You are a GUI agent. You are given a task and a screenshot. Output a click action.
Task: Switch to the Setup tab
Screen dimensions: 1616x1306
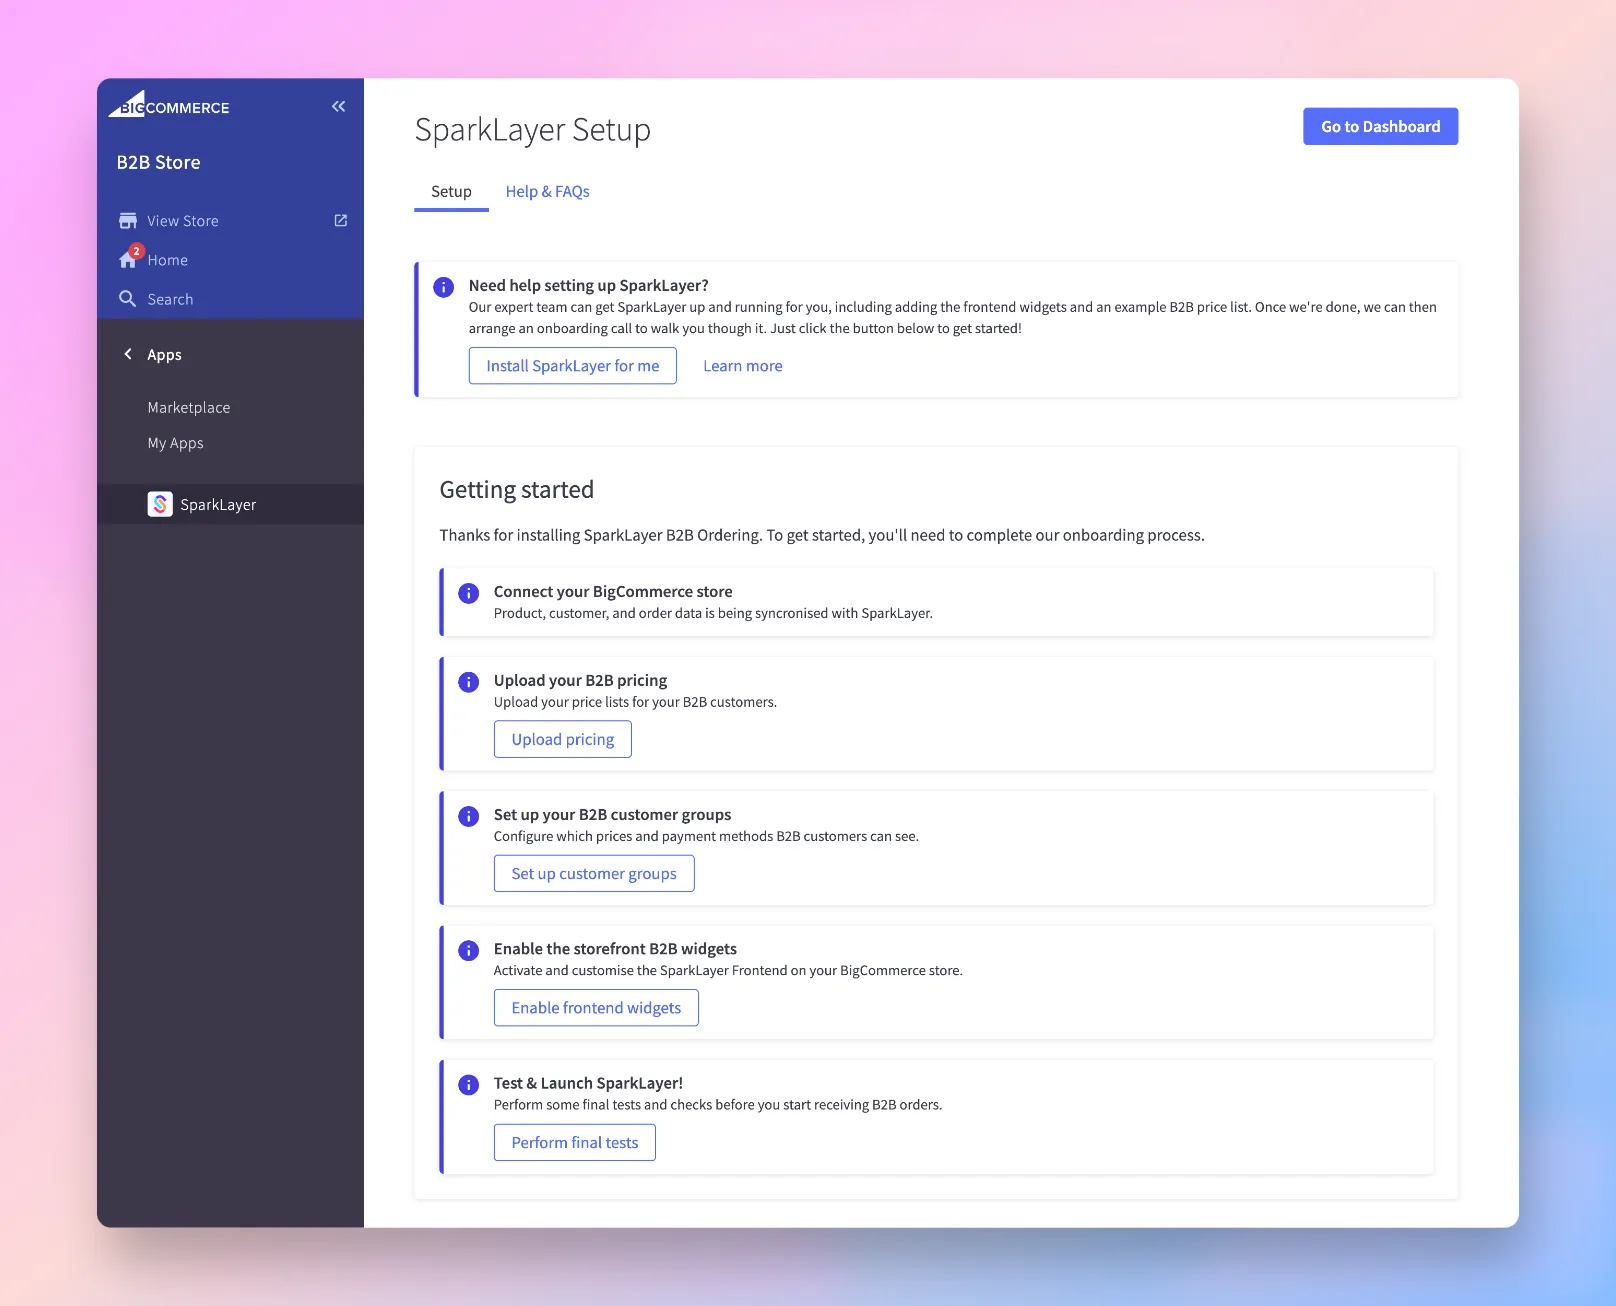[x=451, y=191]
